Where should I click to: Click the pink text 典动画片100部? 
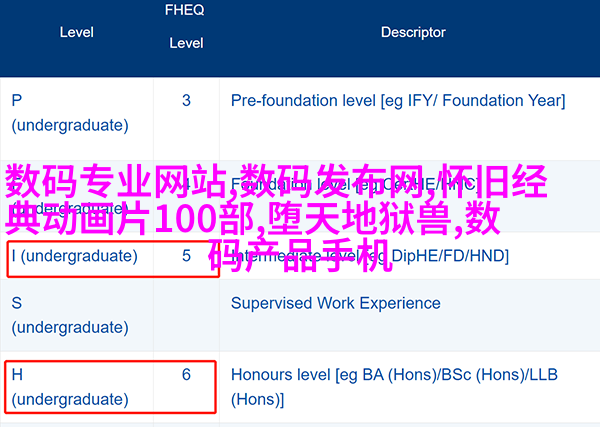(x=129, y=218)
